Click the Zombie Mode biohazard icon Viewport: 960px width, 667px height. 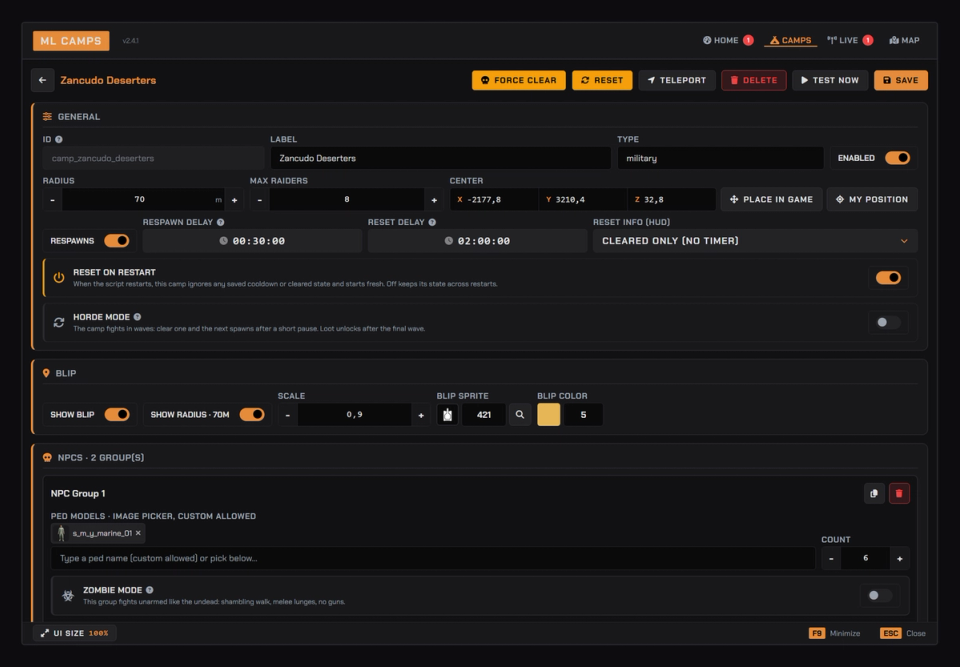point(68,595)
